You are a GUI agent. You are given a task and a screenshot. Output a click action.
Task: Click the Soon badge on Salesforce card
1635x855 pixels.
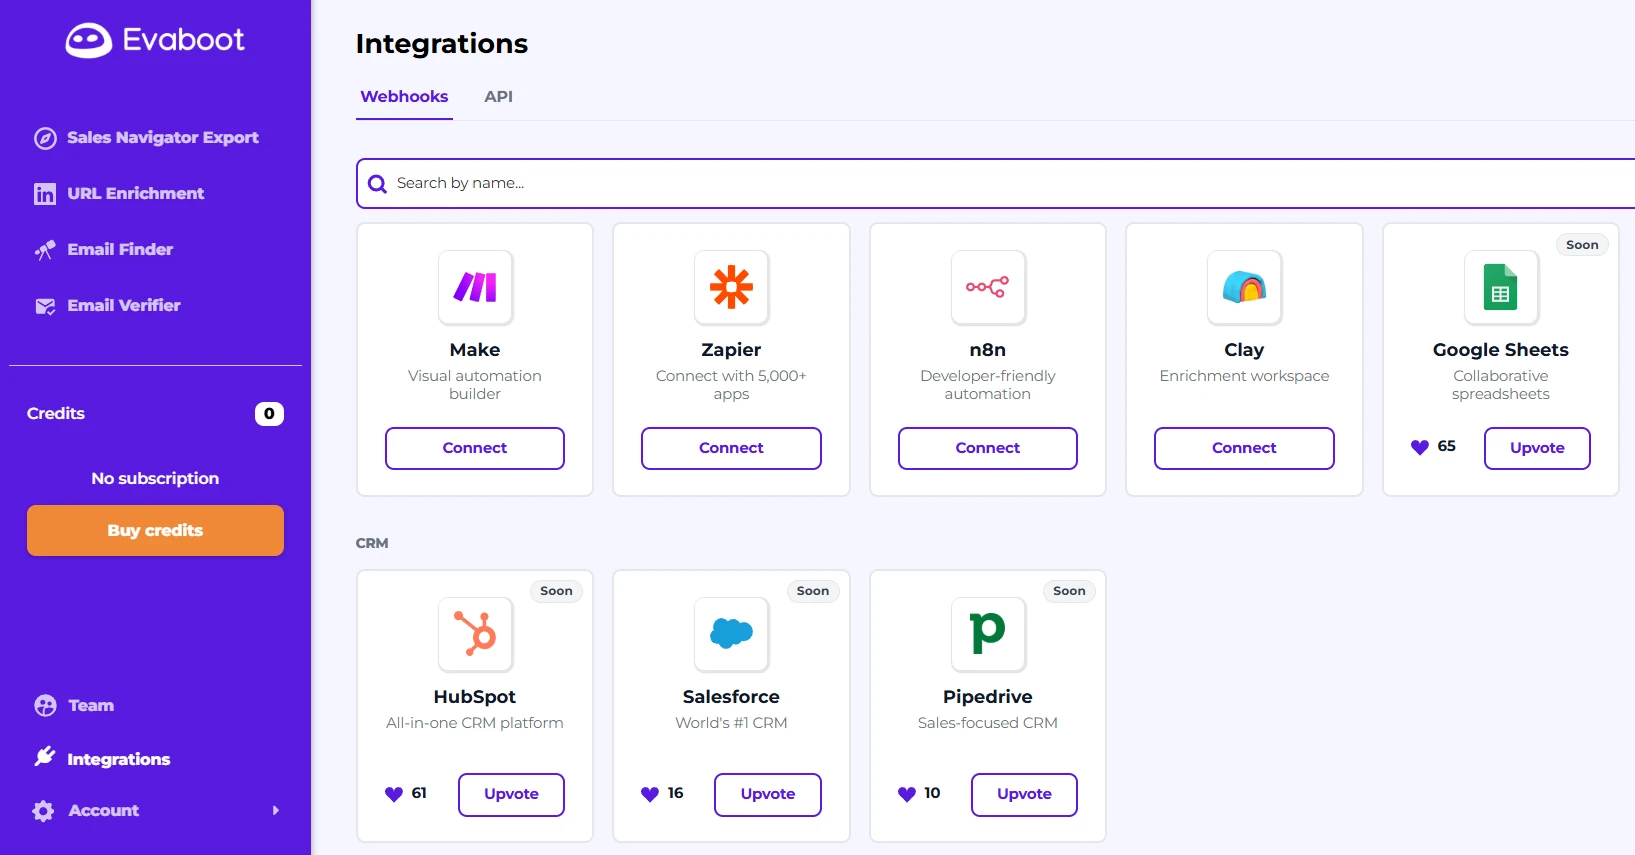(813, 591)
